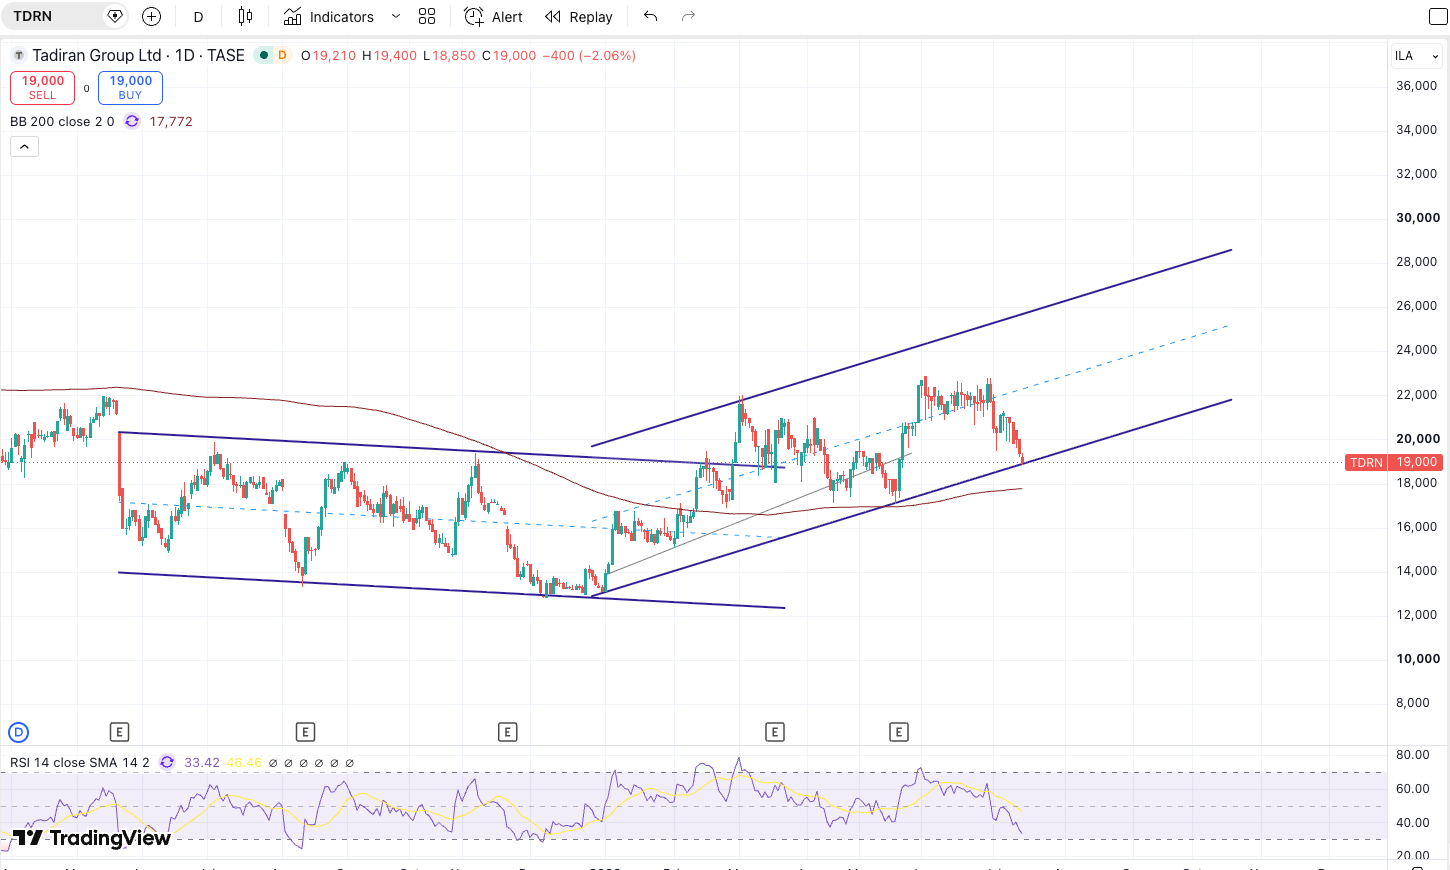Click the plus-circle compare symbol icon
This screenshot has height=870, width=1450.
(151, 16)
